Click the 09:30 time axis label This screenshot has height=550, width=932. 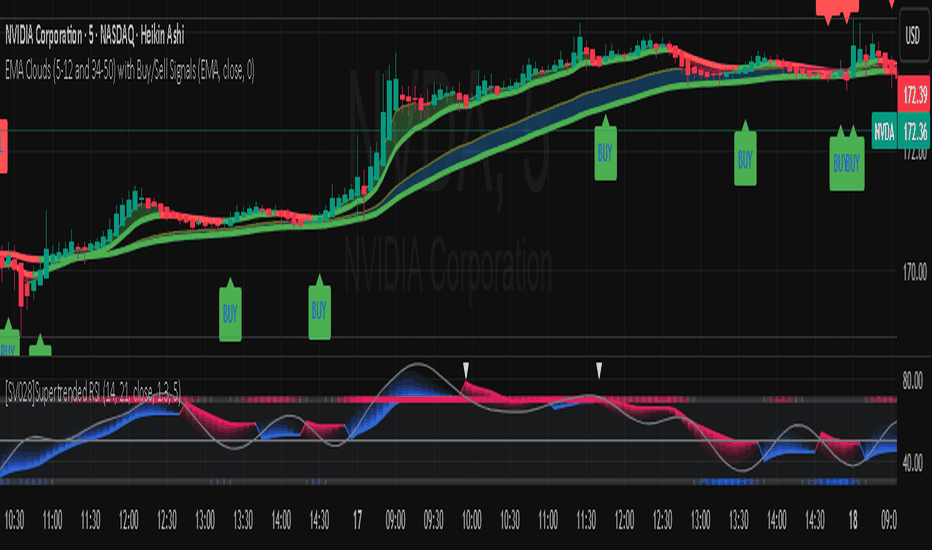click(x=433, y=521)
